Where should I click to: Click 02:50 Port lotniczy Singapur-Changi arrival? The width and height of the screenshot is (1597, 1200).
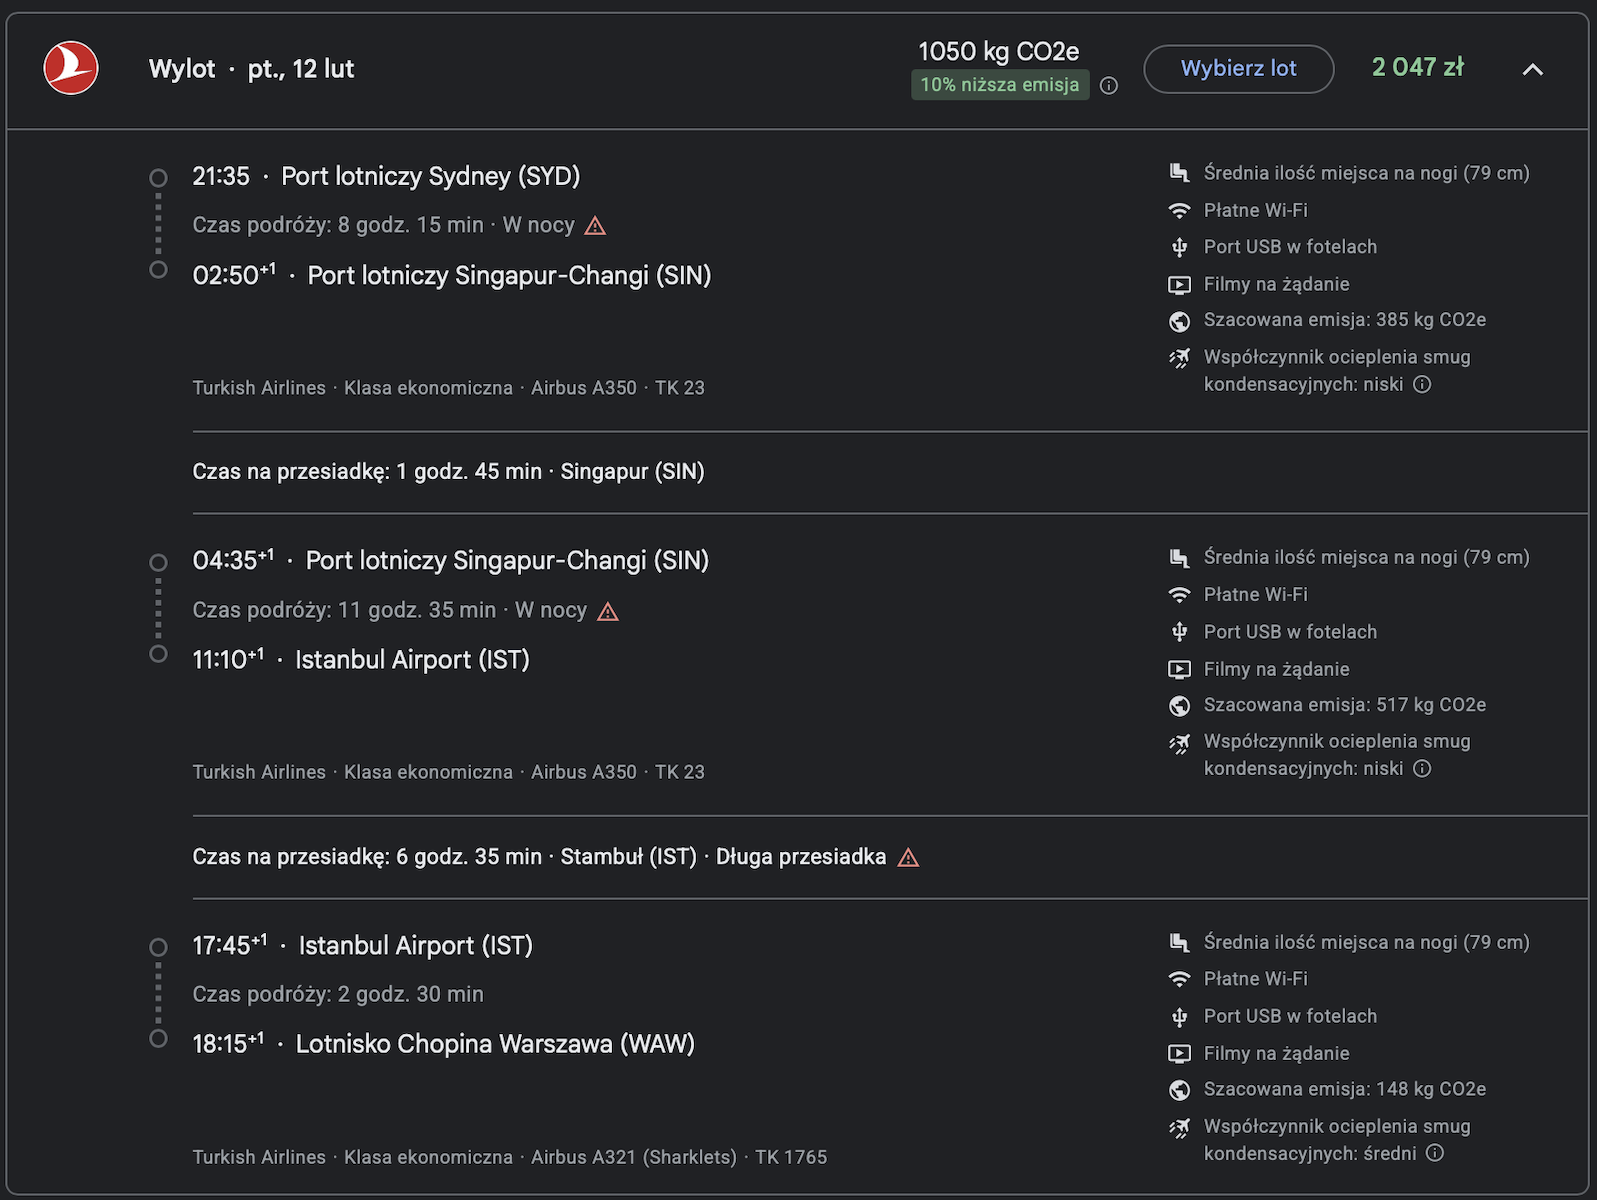point(452,275)
